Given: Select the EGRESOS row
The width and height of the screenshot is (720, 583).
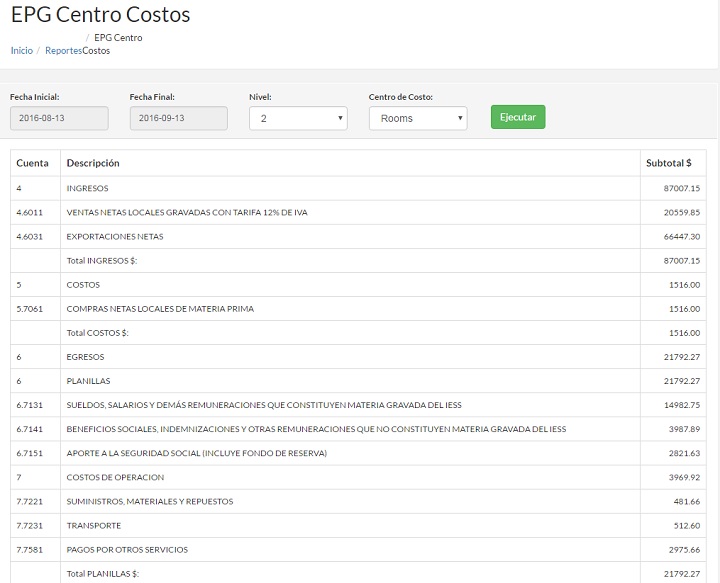Looking at the screenshot, I should [x=85, y=357].
